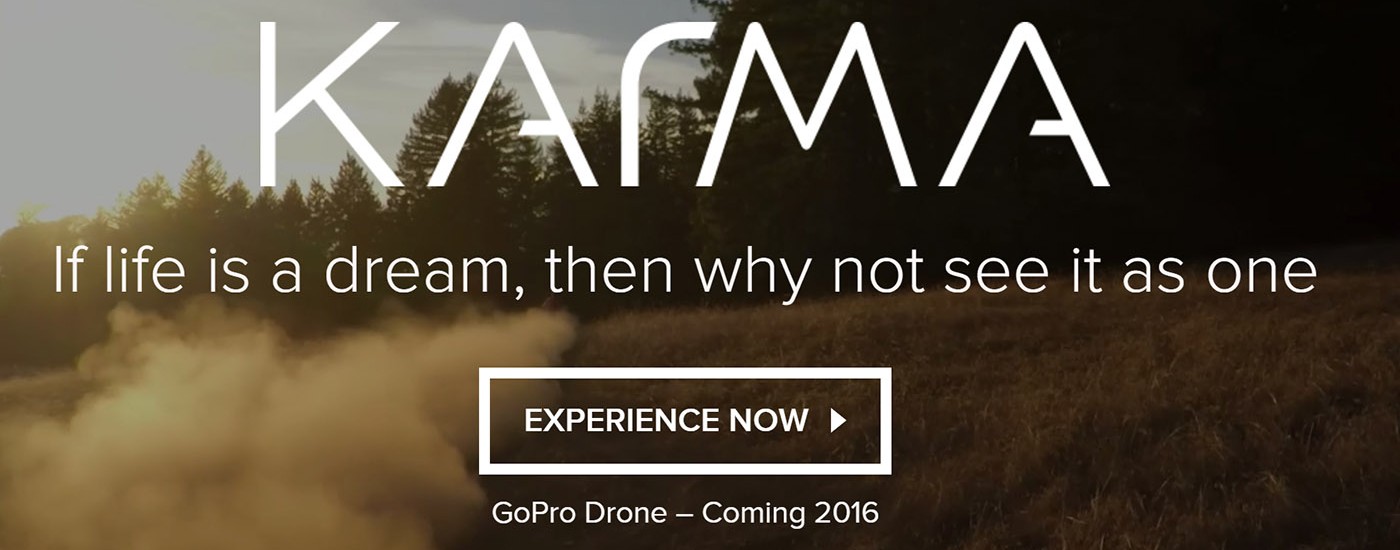Select the letter M in KARMA logo
Screen dimensions: 1400x550
[812, 104]
